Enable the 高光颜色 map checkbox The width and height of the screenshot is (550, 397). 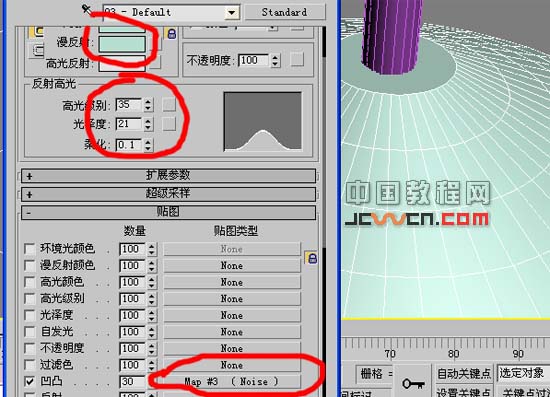coord(30,282)
